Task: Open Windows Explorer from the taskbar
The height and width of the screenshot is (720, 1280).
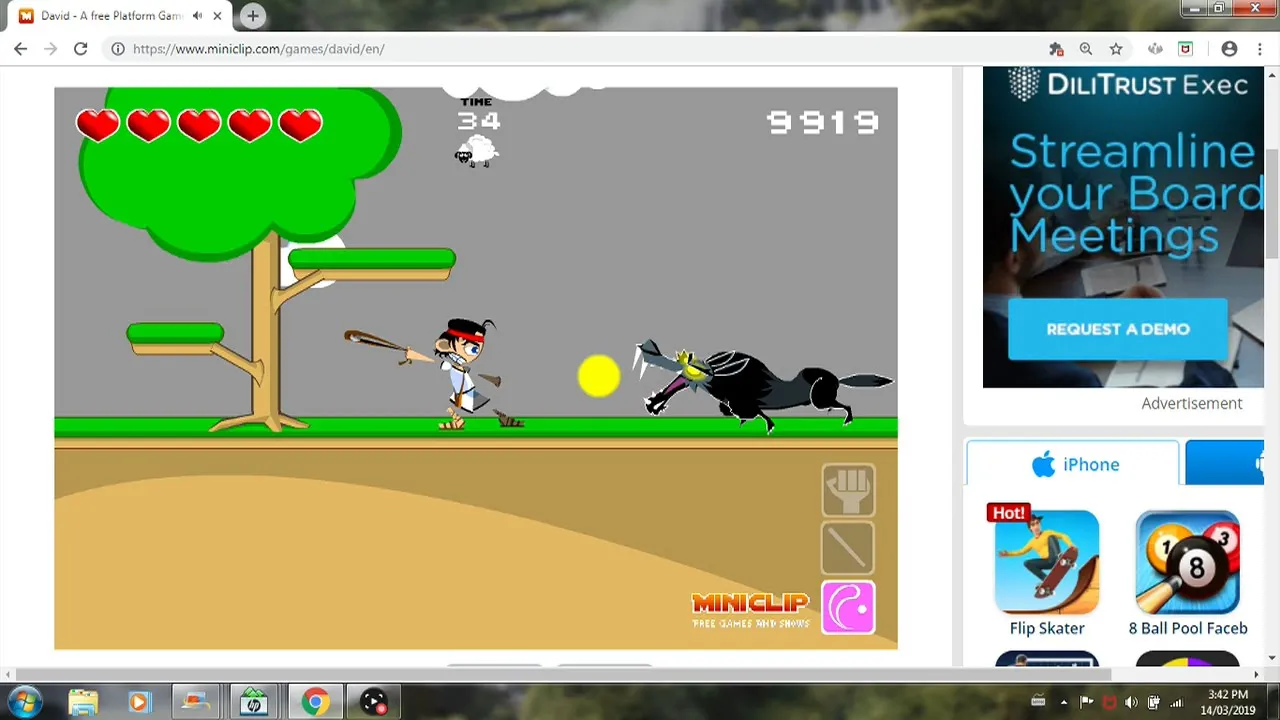Action: click(83, 702)
